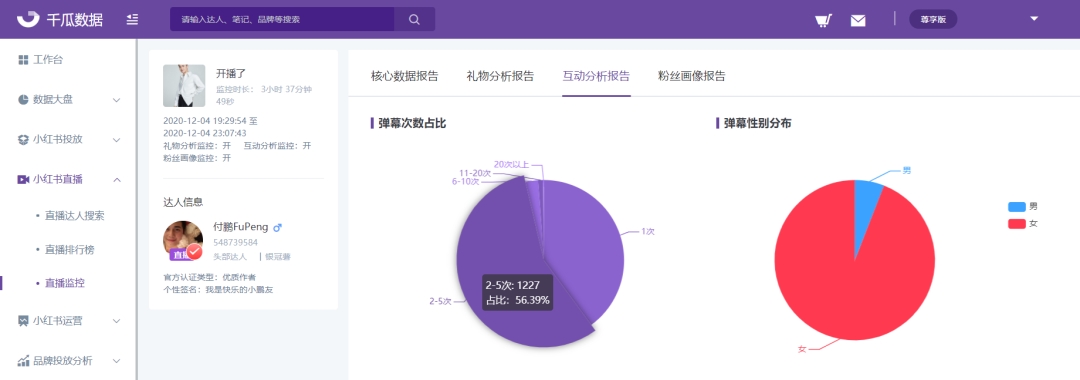Click the 弹幕性别分布 heading
Screen dimensions: 1080x380
758,123
